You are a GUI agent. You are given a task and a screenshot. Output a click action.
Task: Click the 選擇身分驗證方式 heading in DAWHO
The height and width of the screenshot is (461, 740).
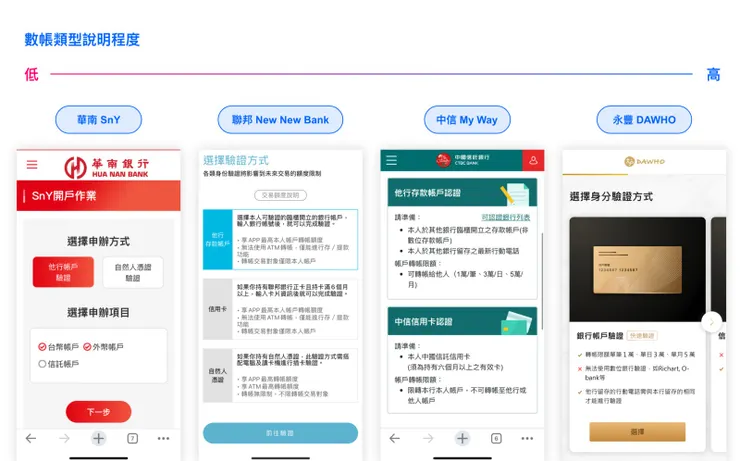[x=611, y=197]
